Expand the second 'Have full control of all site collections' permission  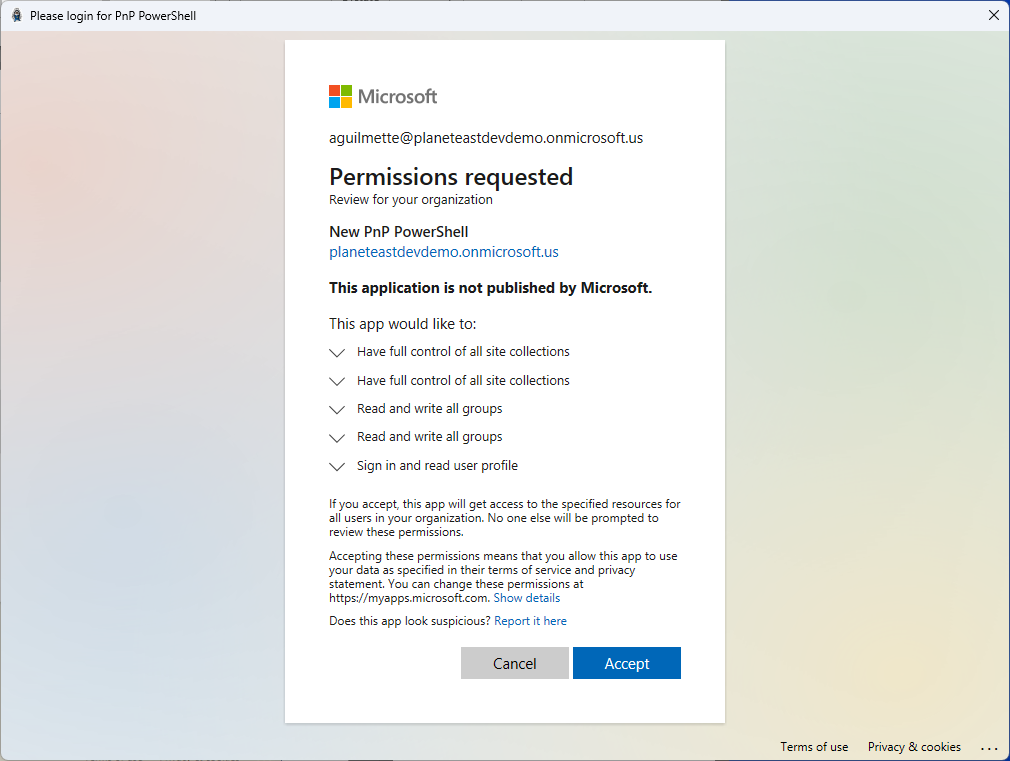click(337, 381)
